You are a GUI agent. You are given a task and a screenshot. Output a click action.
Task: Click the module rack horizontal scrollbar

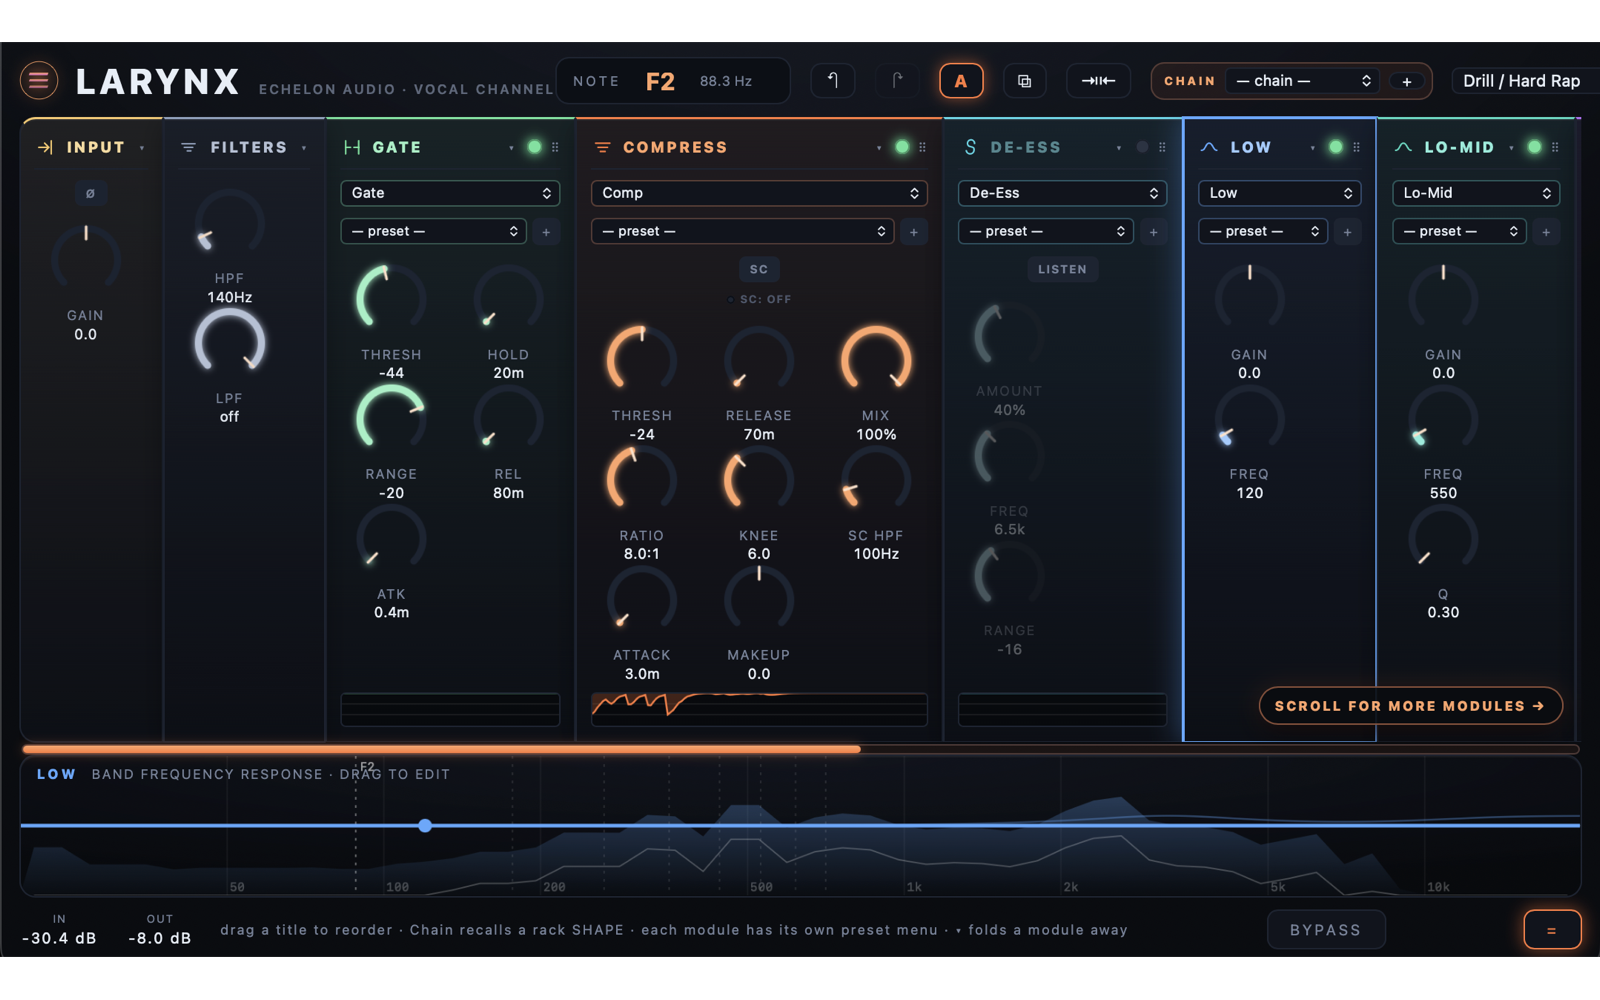click(441, 749)
